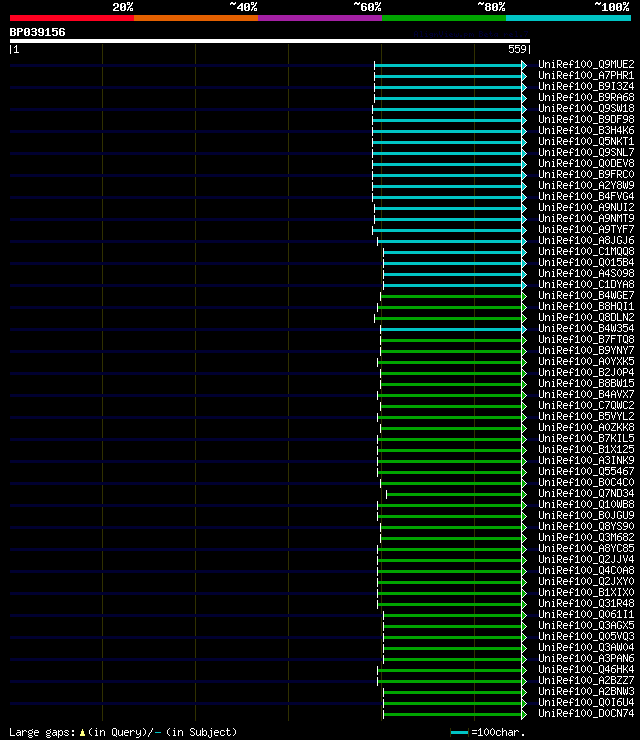Open hit UniRef100_Q015B4
This screenshot has height=740, width=640.
click(x=586, y=262)
